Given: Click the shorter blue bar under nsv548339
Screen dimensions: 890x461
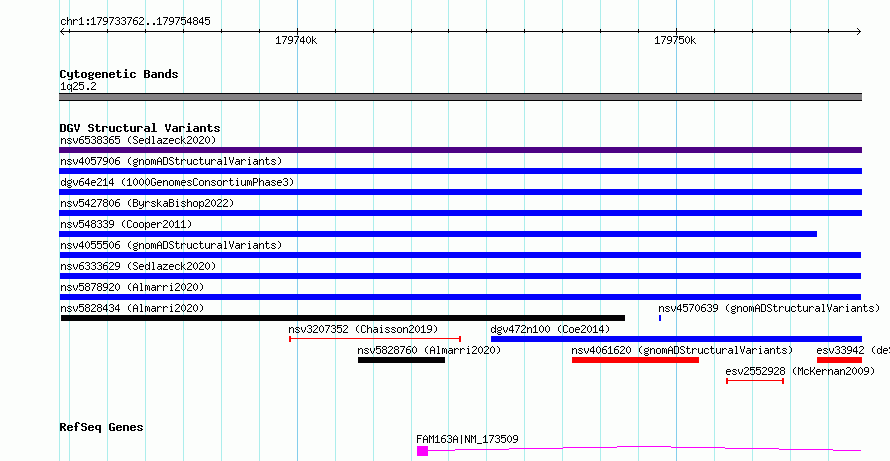Looking at the screenshot, I should [x=438, y=234].
